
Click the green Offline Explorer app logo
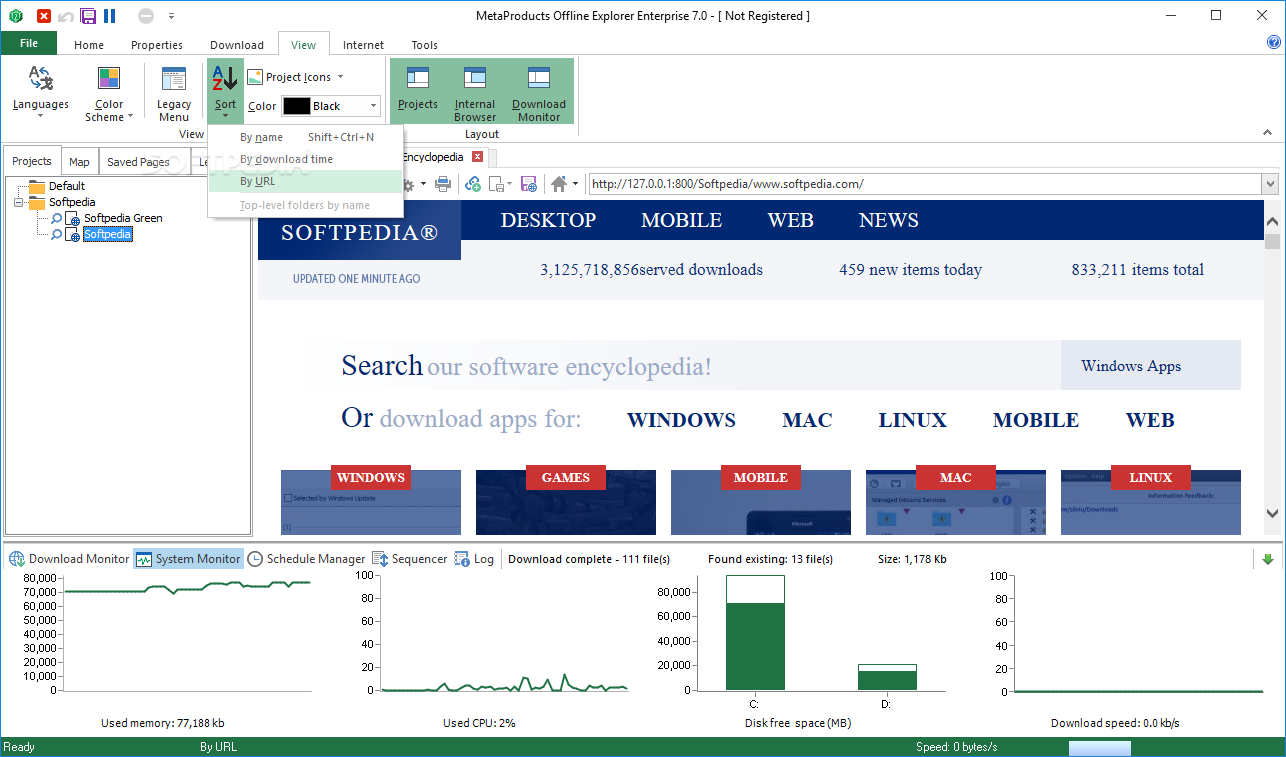[16, 16]
